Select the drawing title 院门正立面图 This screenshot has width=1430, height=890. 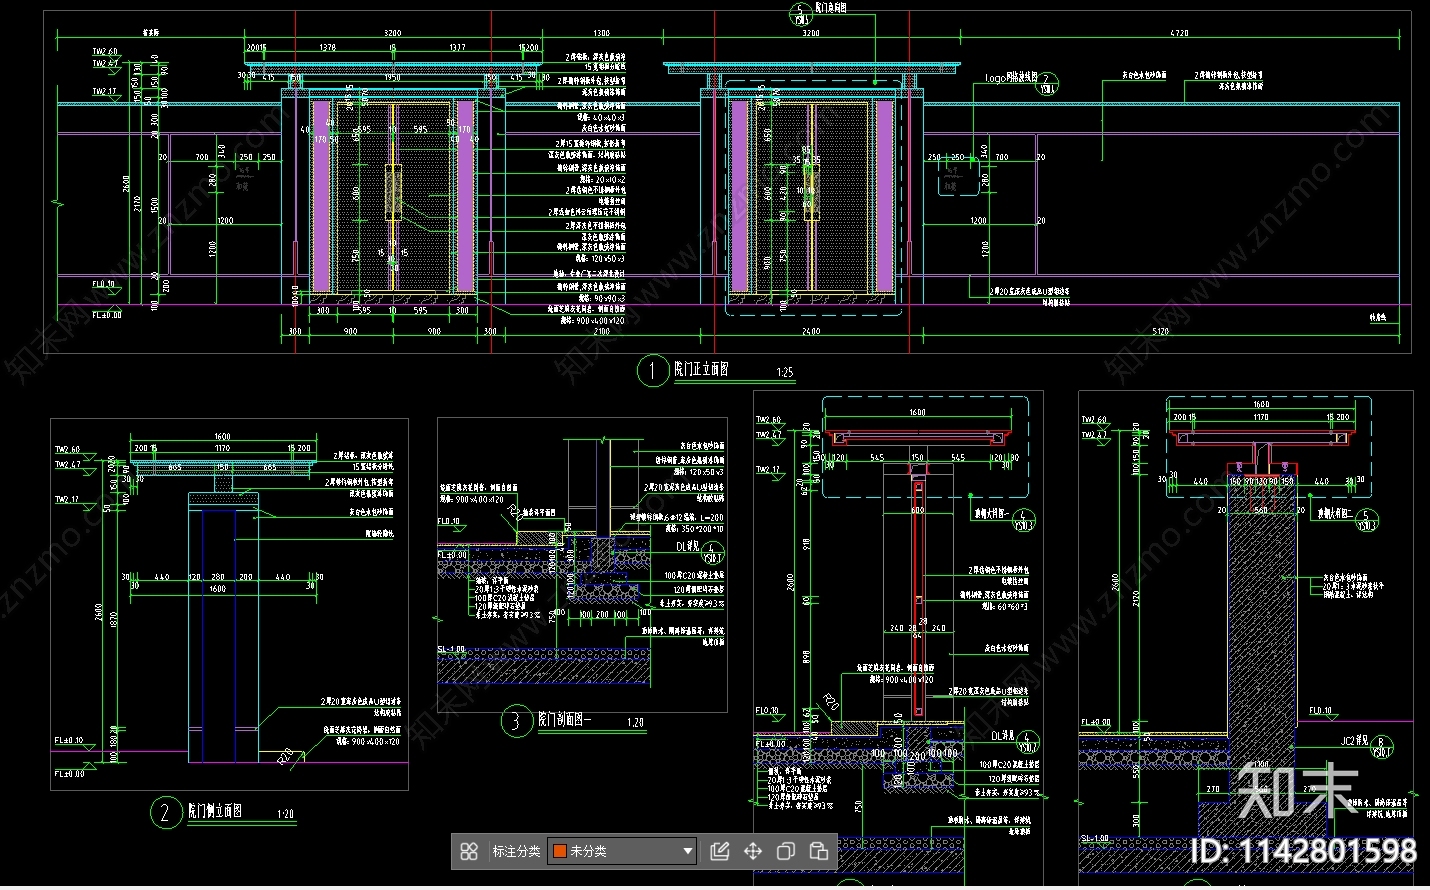702,369
